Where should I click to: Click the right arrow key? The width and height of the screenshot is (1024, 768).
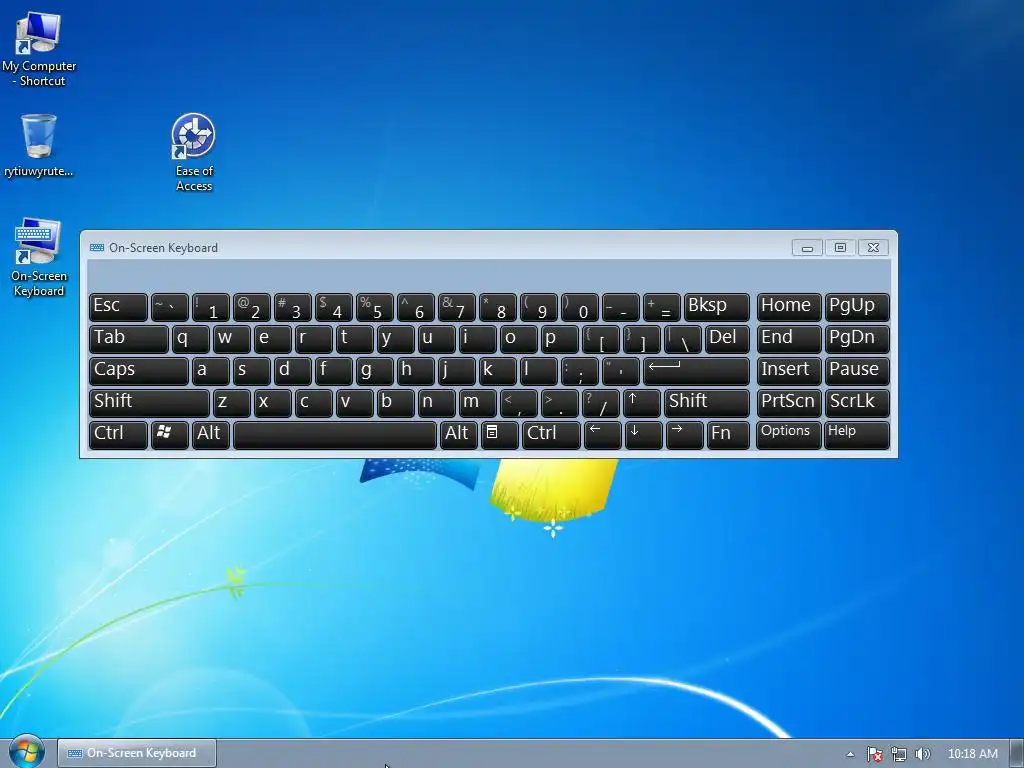pyautogui.click(x=684, y=434)
